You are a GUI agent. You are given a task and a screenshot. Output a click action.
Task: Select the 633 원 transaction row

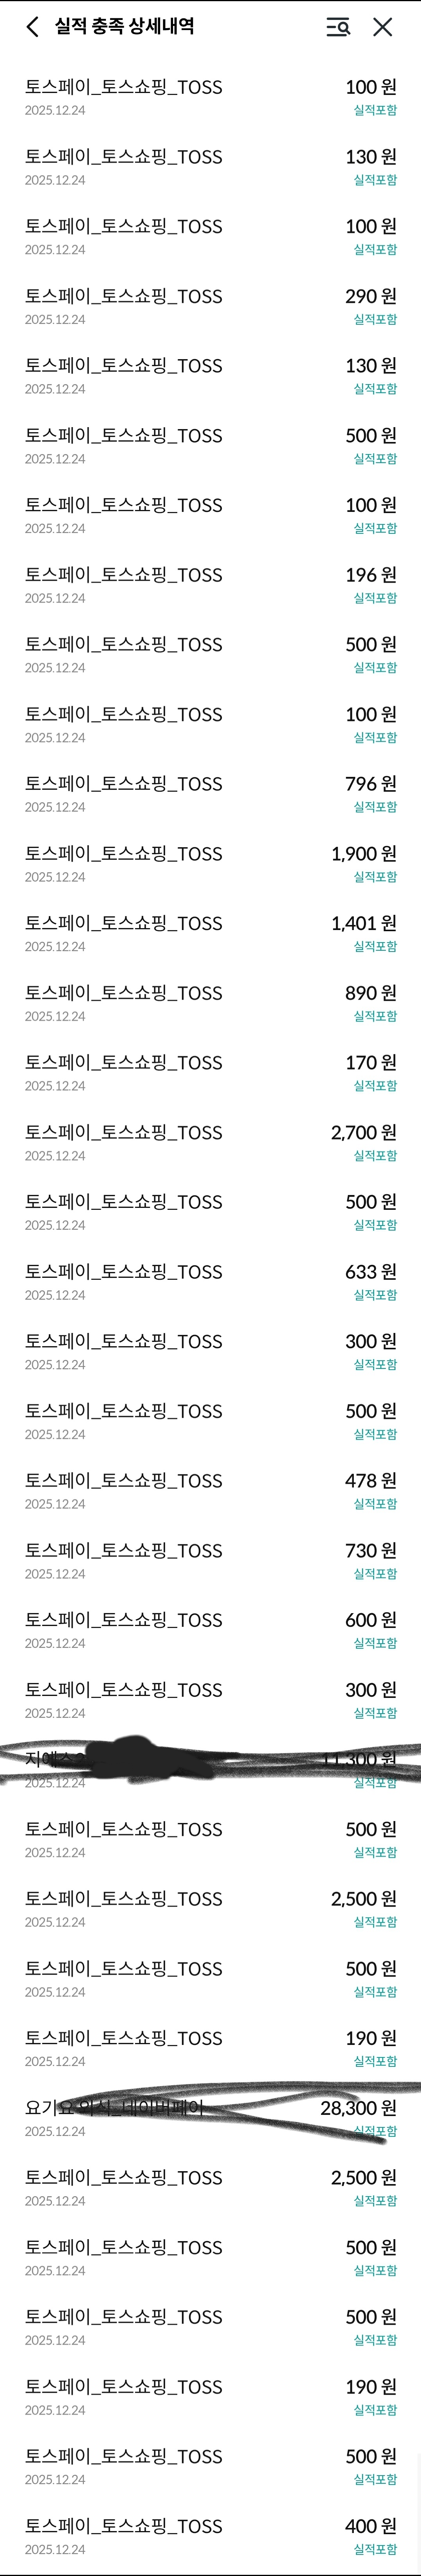(210, 1282)
